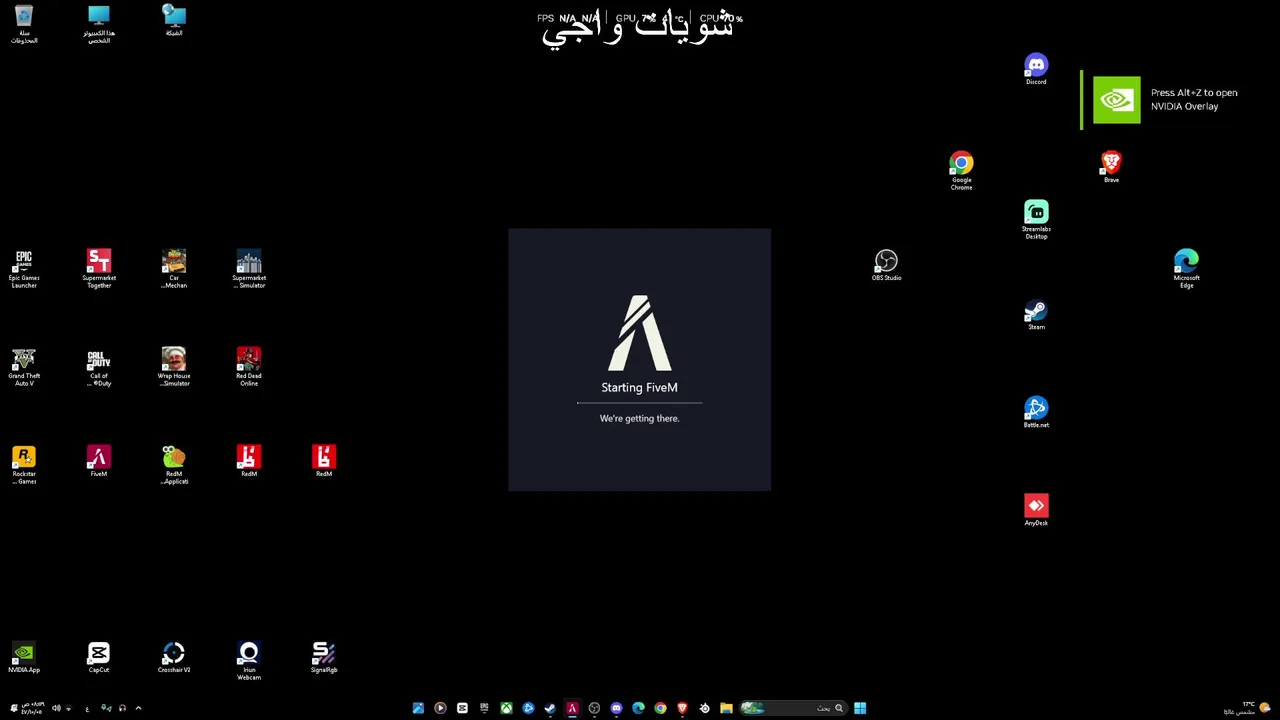
Task: Select the Grand Theft Auto V shortcut
Action: coord(24,367)
